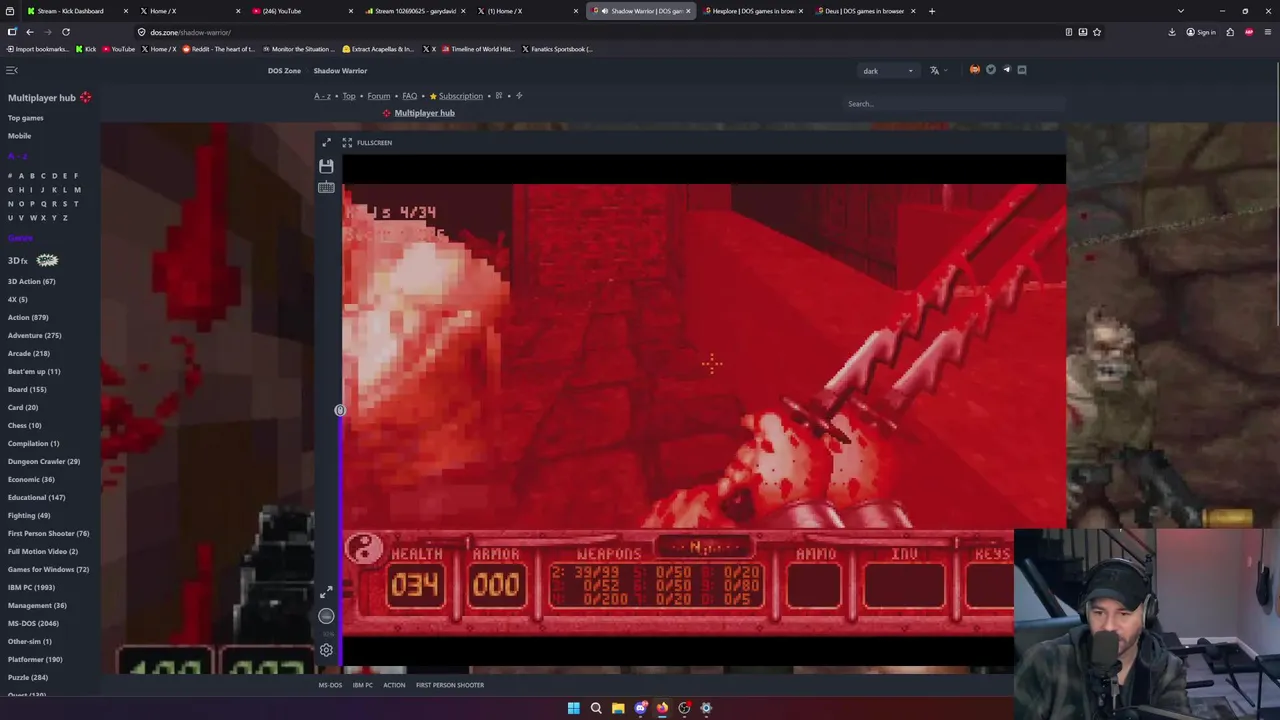Click the grid icon after Subscription
The height and width of the screenshot is (720, 1280).
[x=499, y=96]
